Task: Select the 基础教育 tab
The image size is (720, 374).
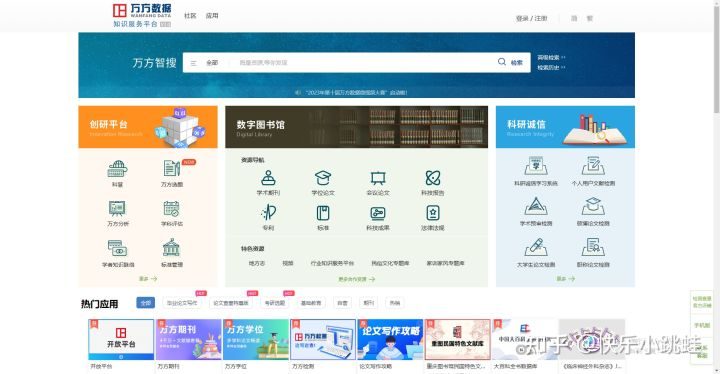Action: [x=311, y=303]
